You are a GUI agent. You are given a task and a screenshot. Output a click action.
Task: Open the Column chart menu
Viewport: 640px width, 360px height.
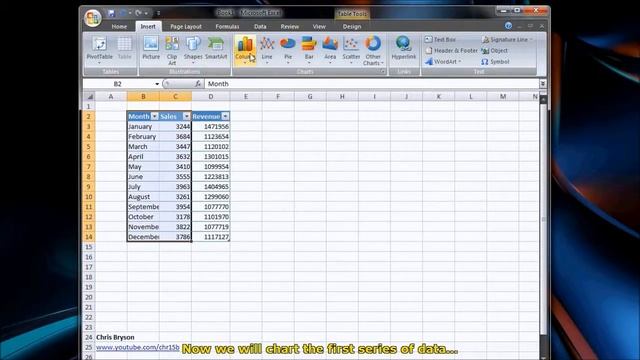(x=245, y=50)
